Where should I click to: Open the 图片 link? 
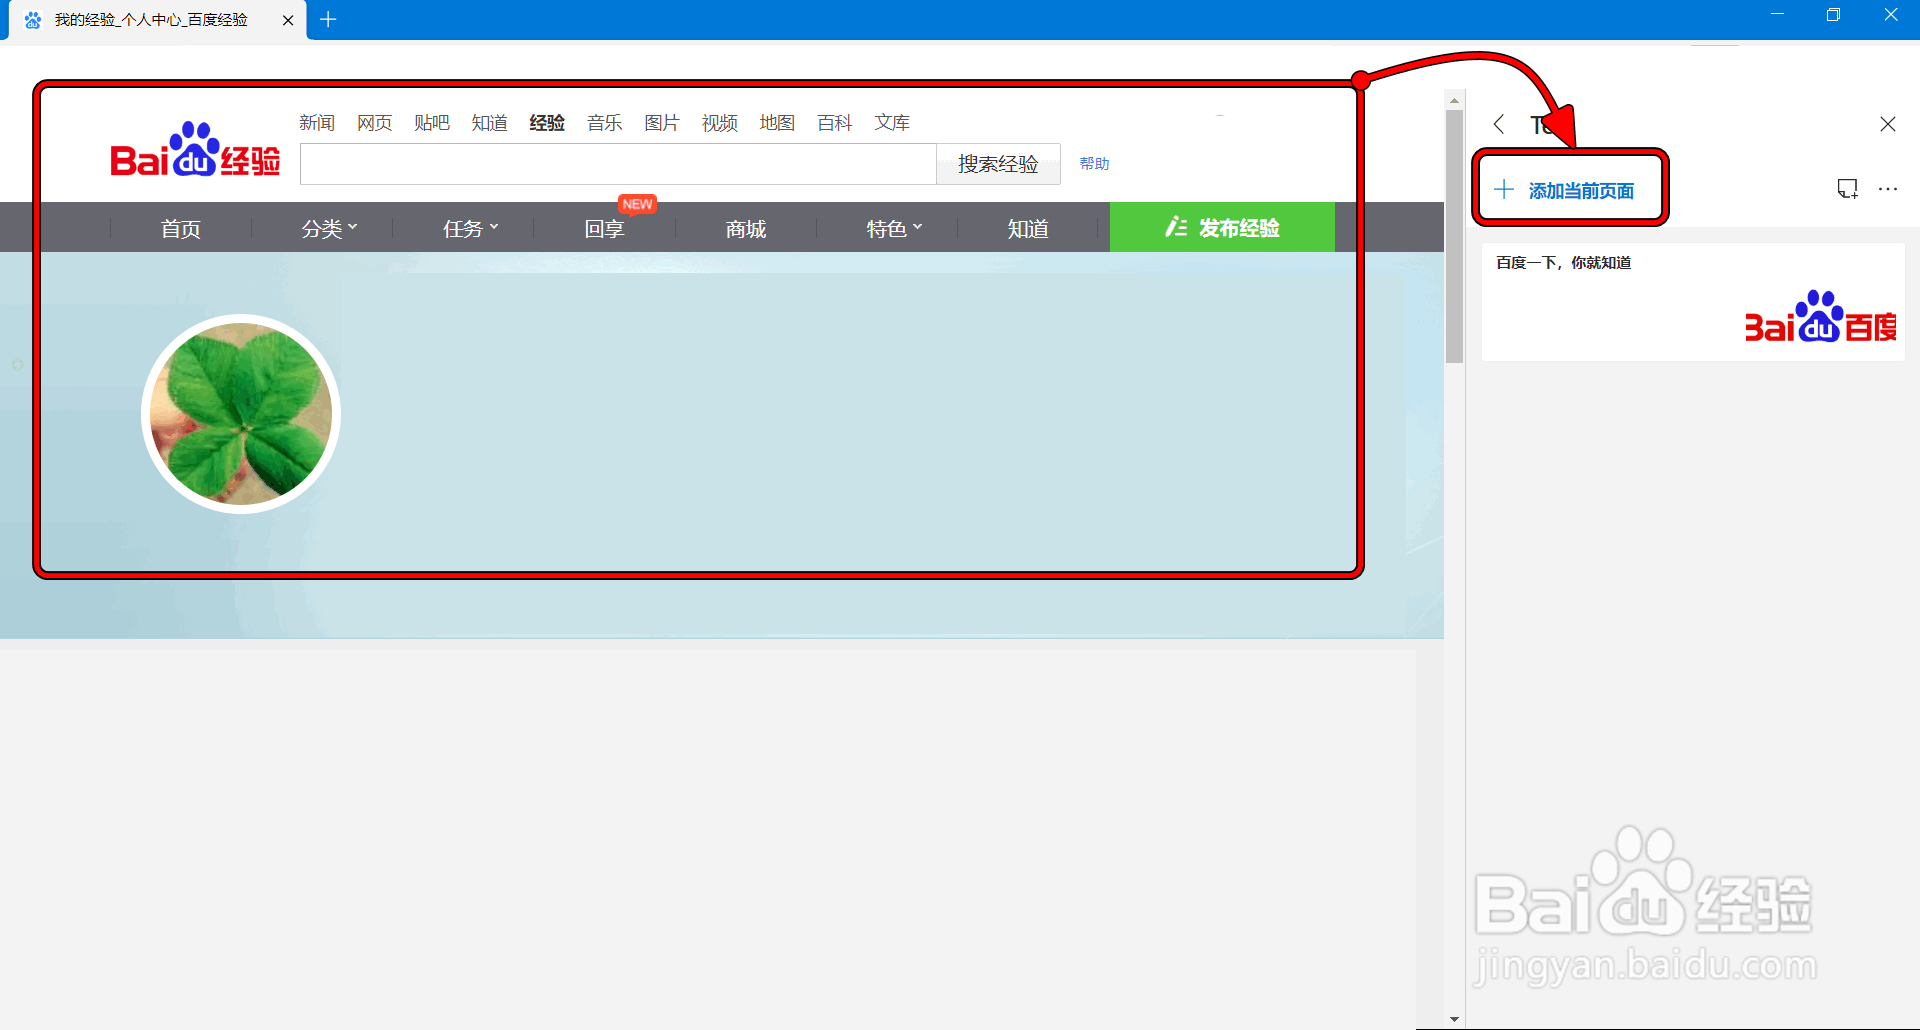(x=662, y=123)
